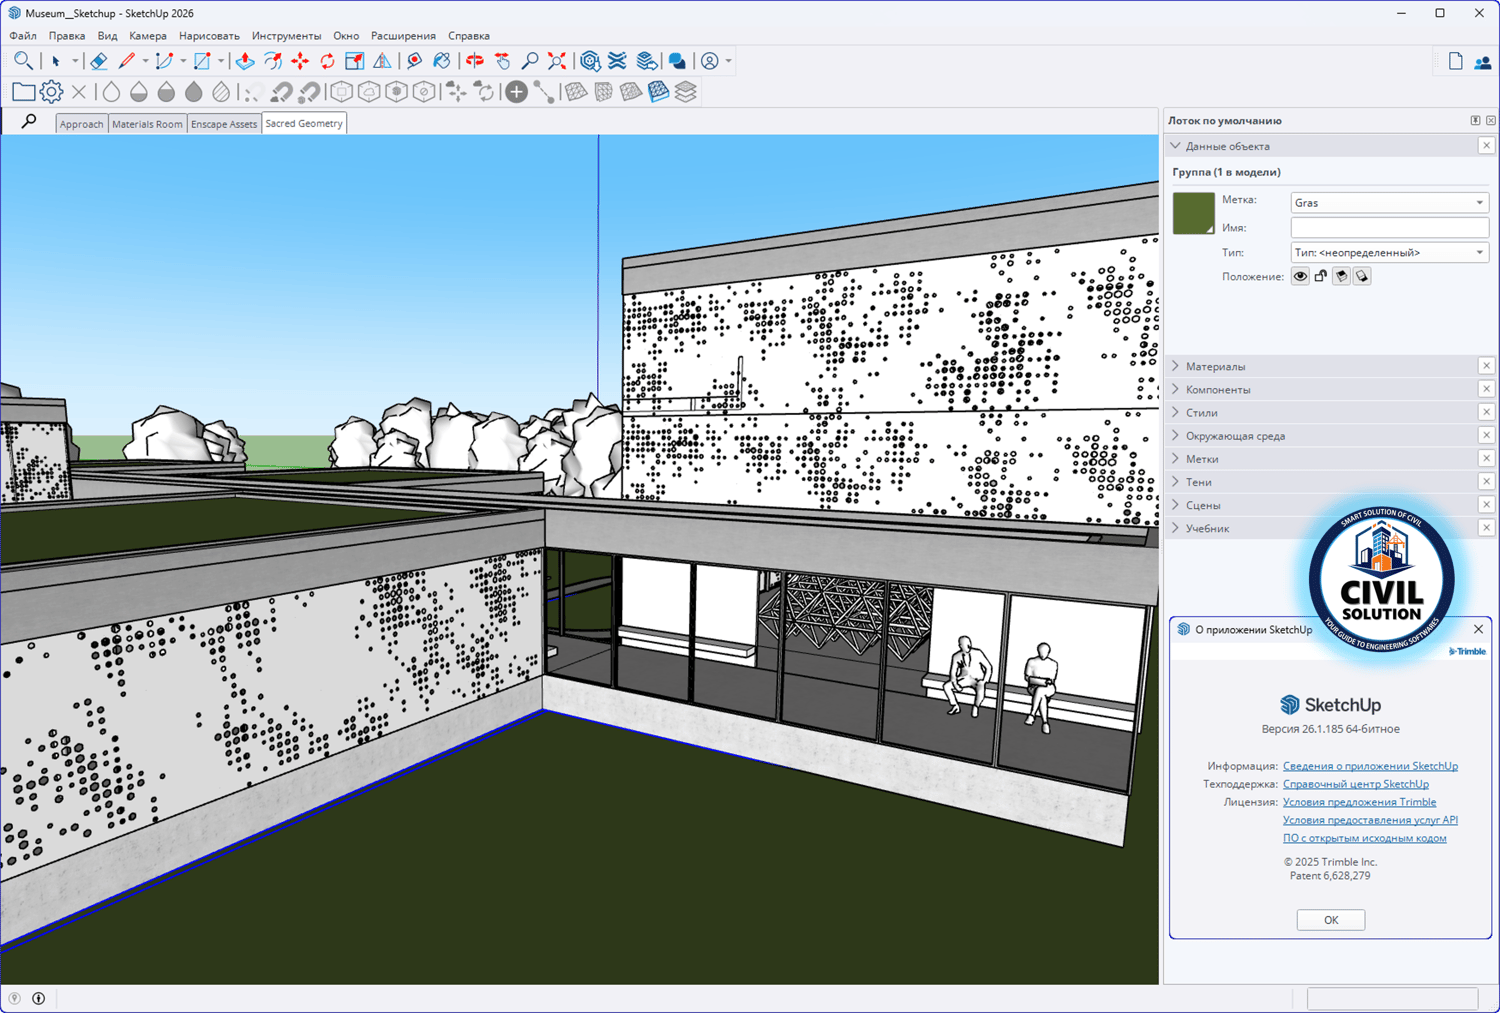Select the Zoom magnifier tool

tap(530, 61)
